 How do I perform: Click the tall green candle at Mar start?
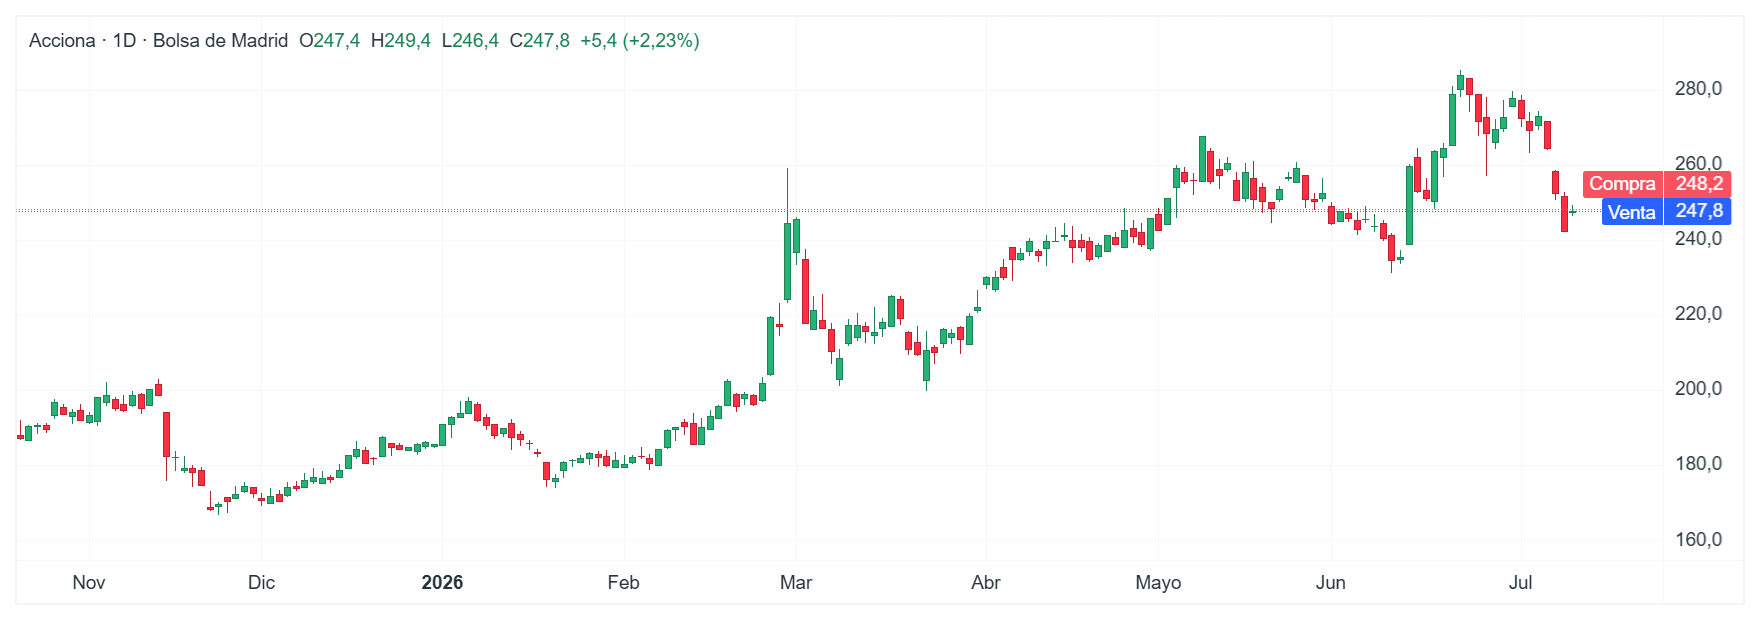click(x=787, y=262)
